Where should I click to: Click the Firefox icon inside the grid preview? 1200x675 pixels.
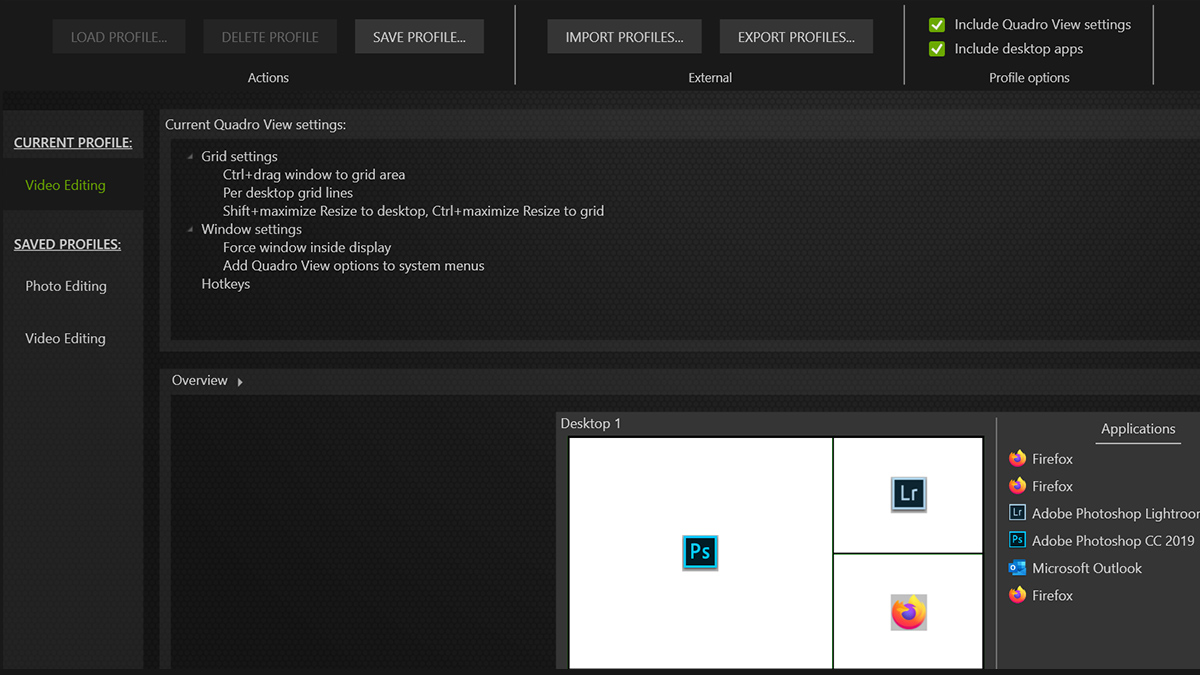907,612
